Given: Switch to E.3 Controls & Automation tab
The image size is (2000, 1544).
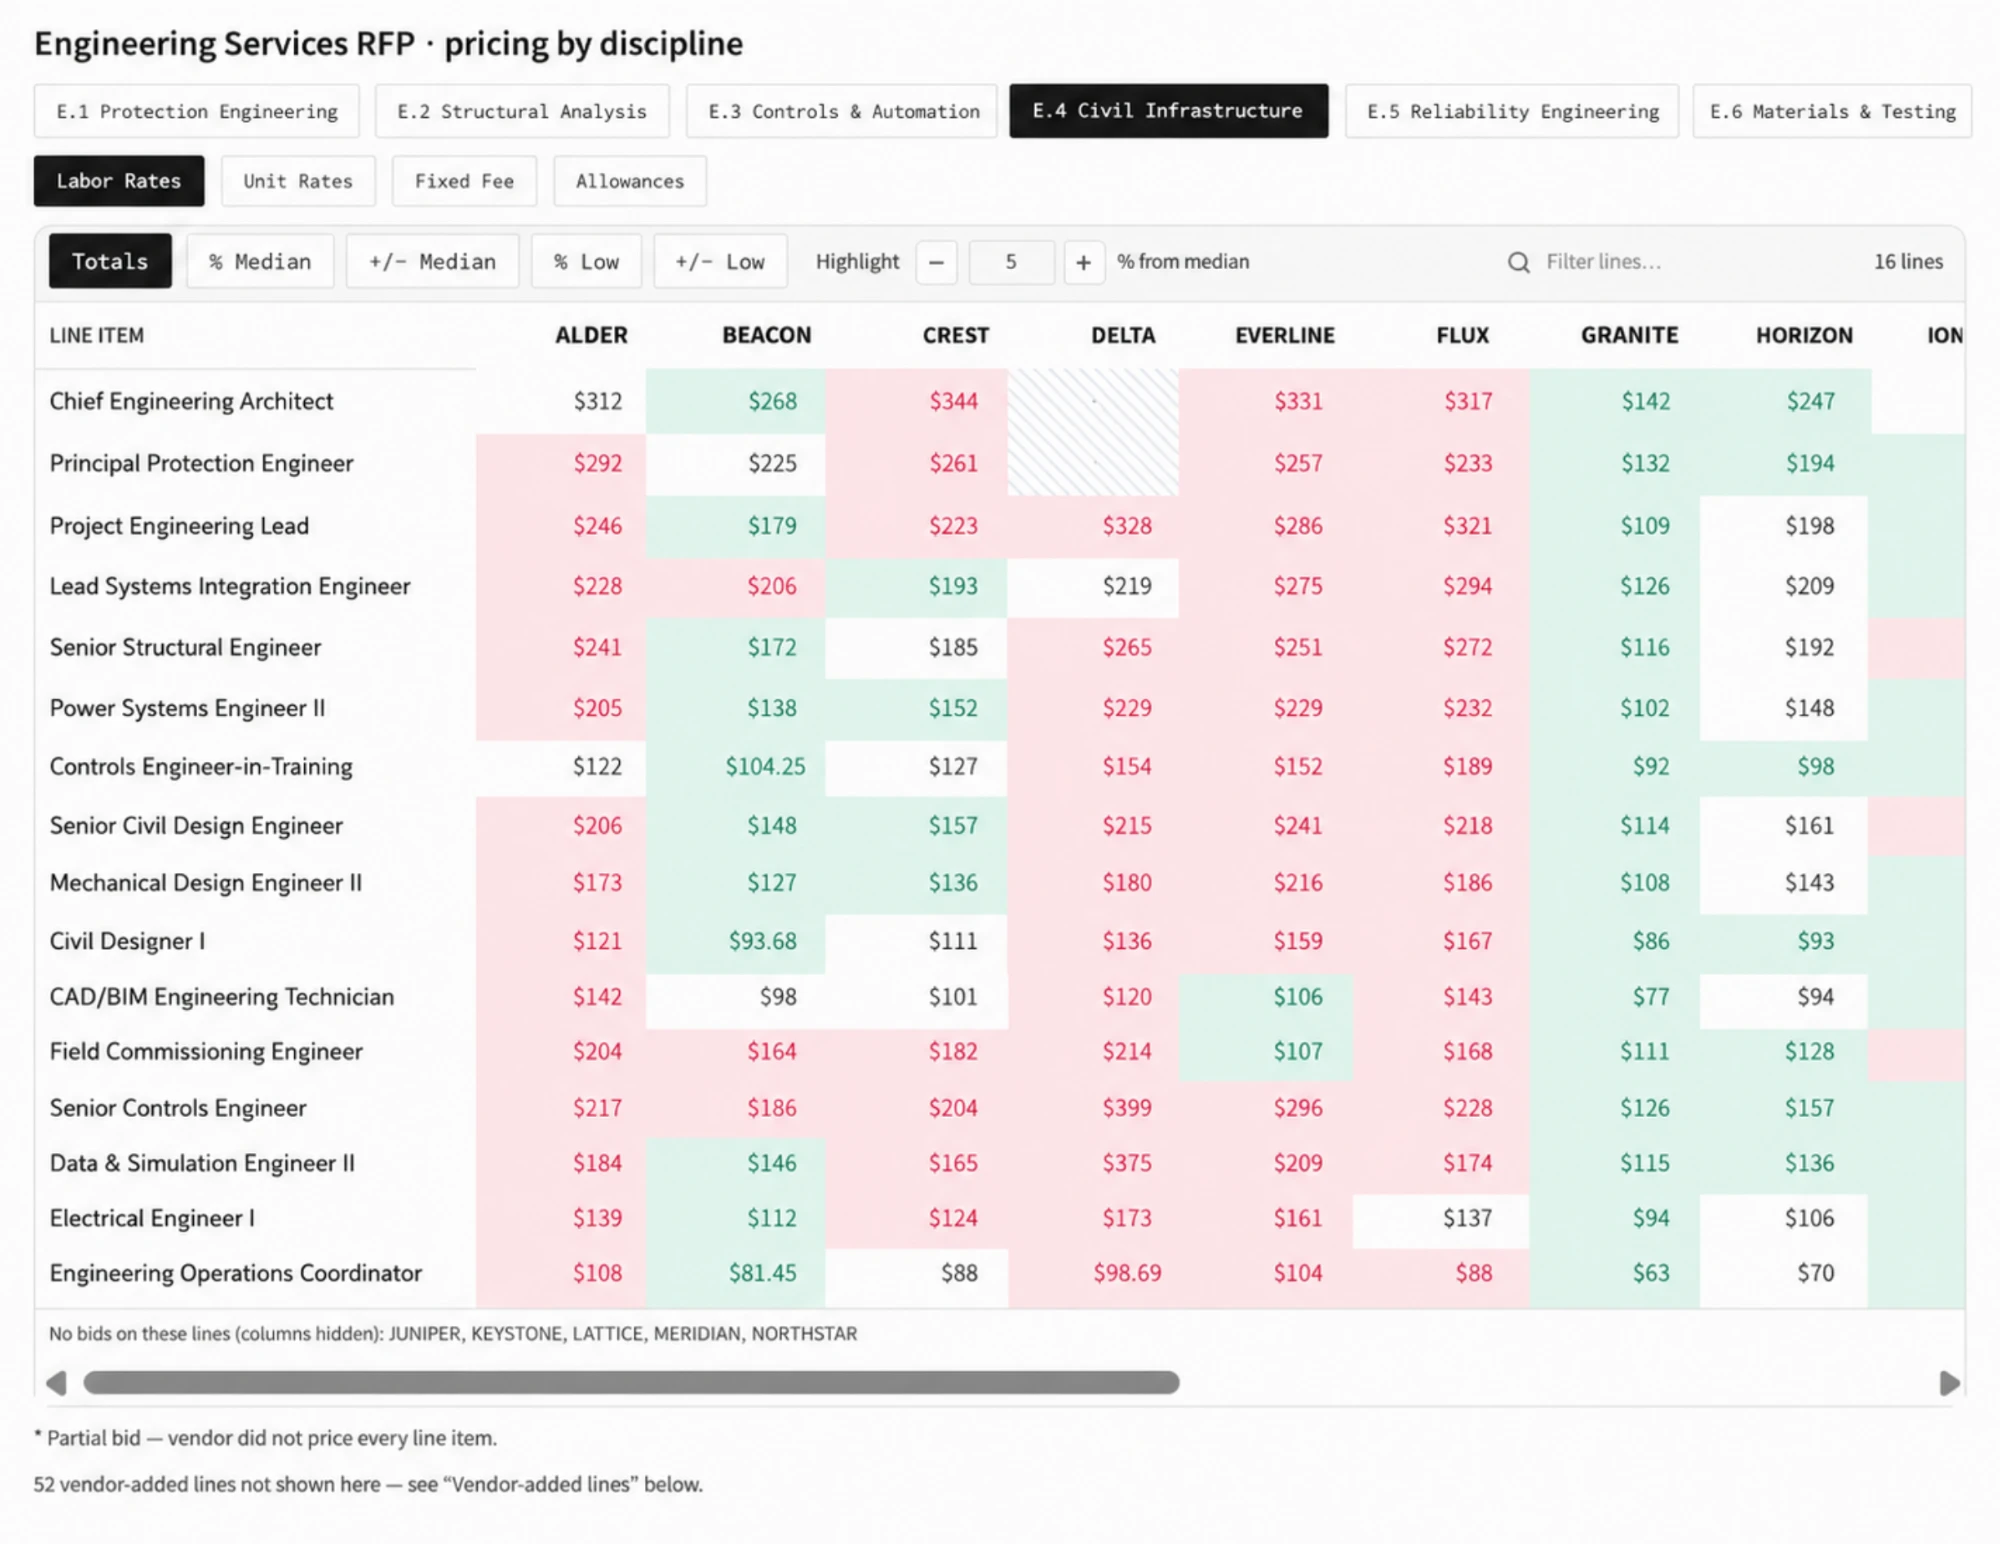Looking at the screenshot, I should click(842, 111).
